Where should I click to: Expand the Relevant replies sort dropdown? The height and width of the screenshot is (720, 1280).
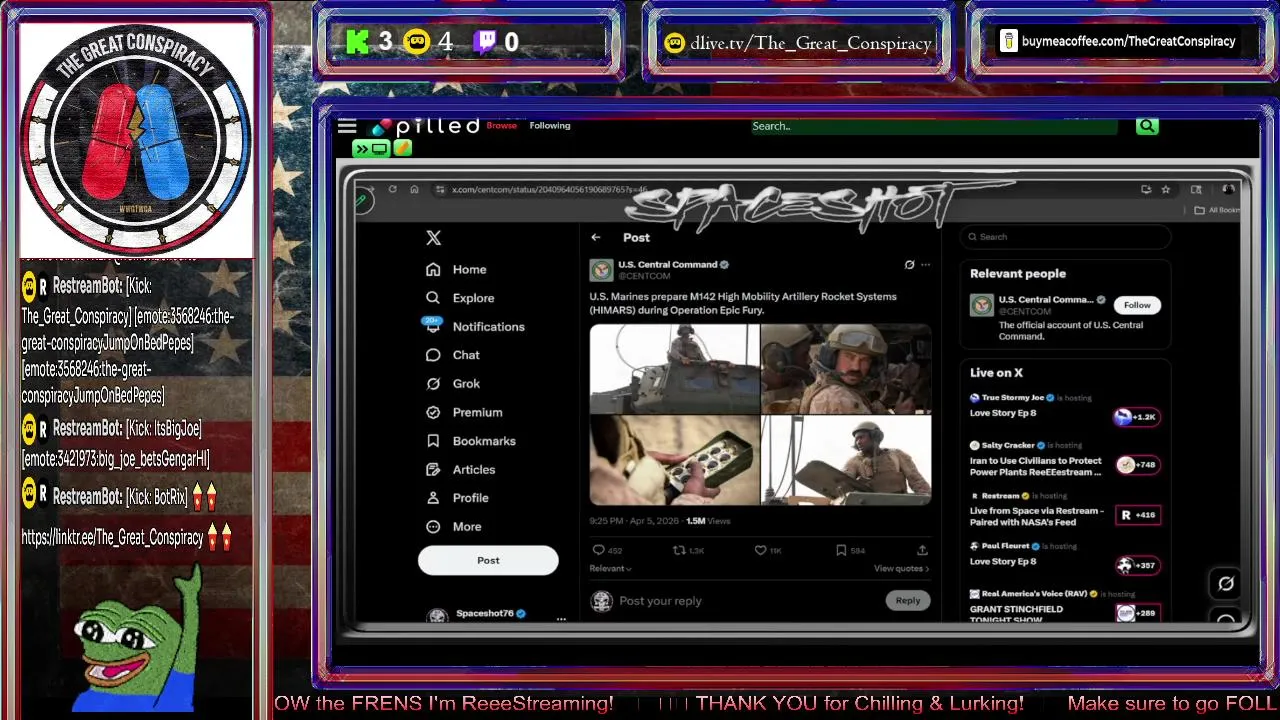[610, 568]
